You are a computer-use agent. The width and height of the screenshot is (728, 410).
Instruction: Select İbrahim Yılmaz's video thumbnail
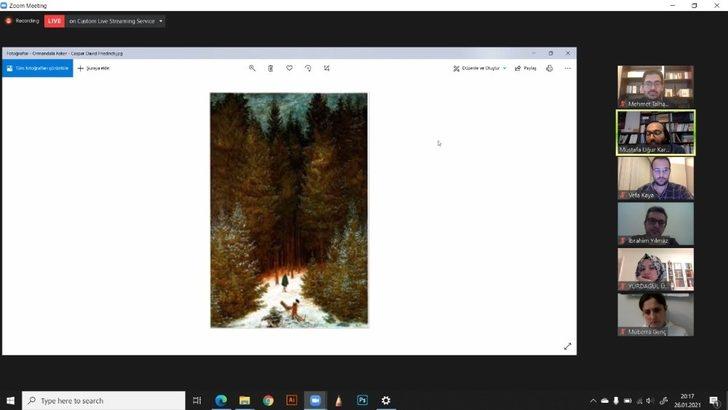(x=655, y=224)
